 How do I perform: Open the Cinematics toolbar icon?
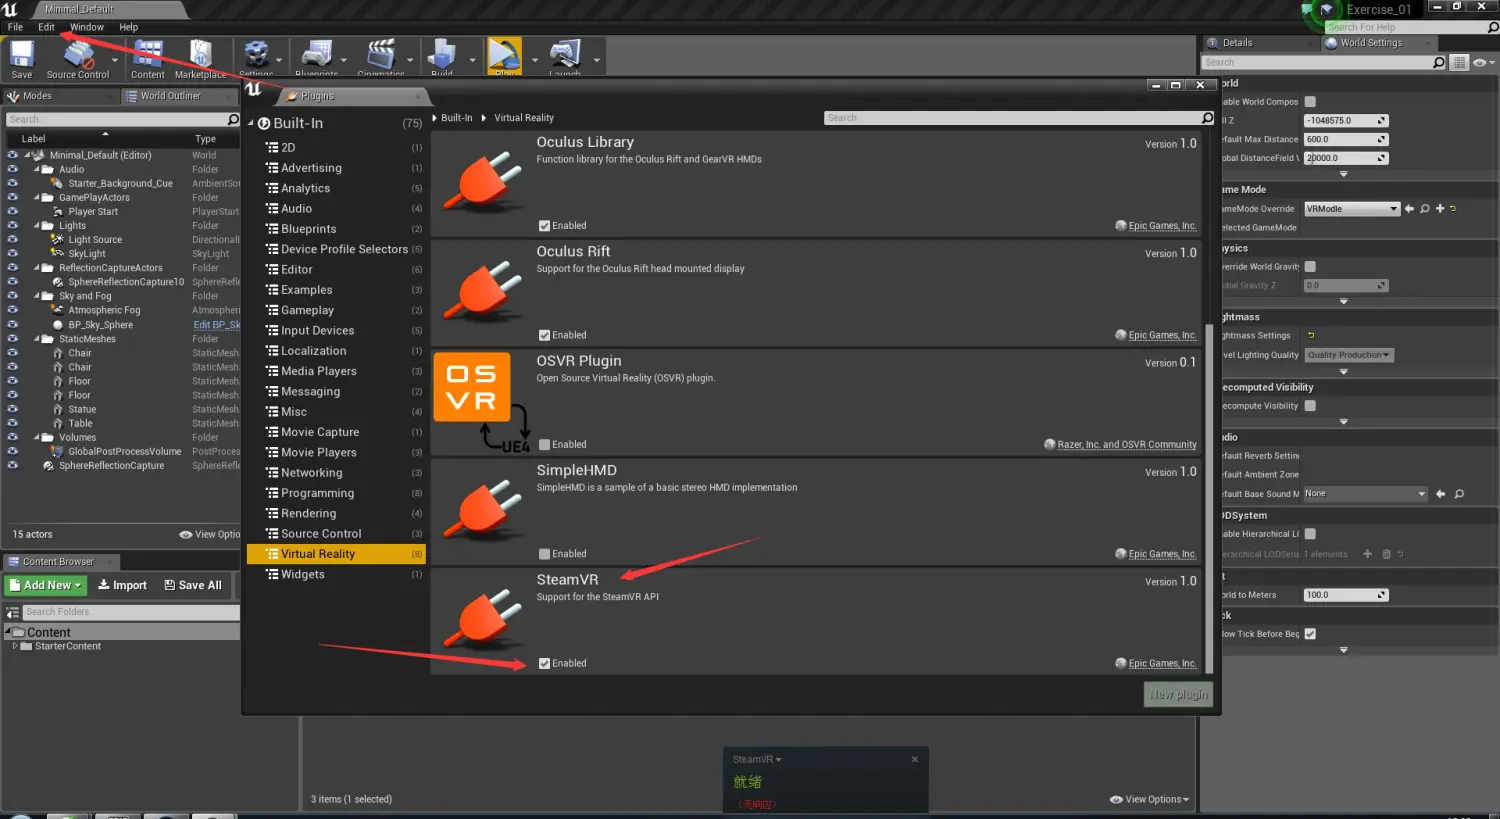pos(381,55)
